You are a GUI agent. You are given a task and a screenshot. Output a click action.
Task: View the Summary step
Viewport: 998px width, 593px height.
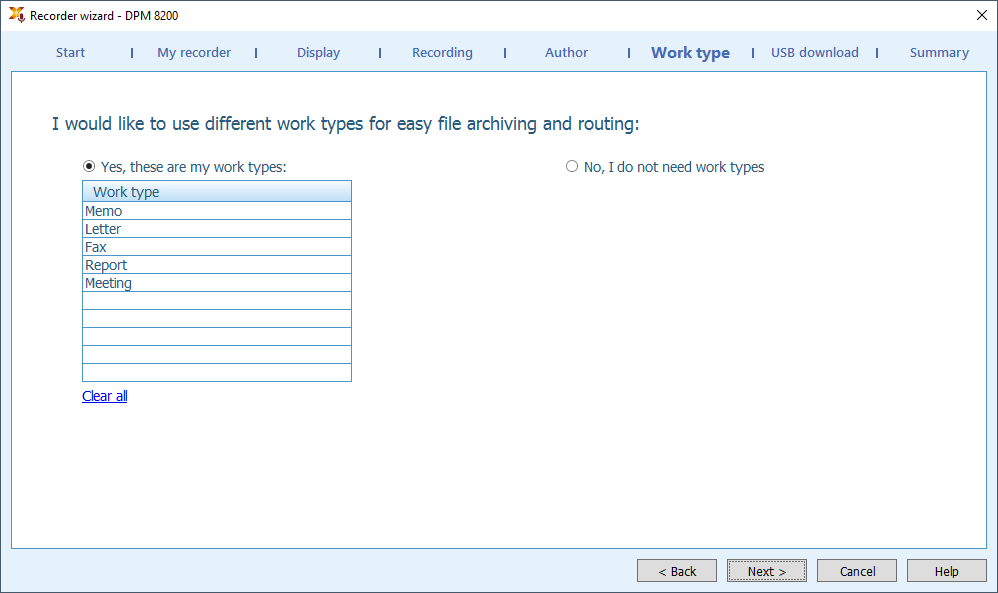tap(939, 53)
